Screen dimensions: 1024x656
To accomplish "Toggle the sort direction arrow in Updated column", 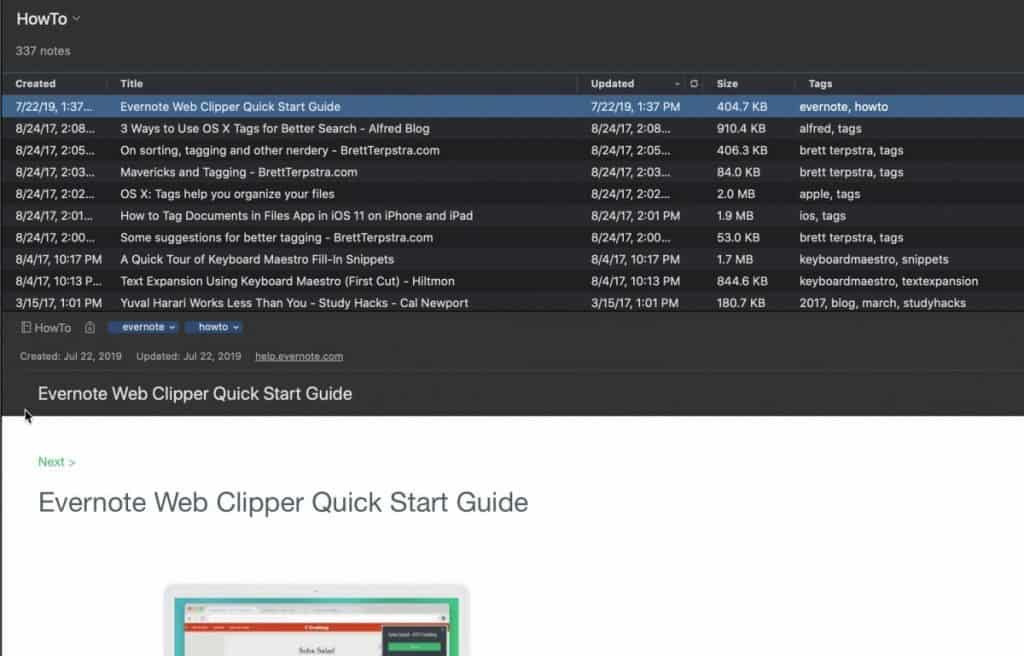I will 677,84.
